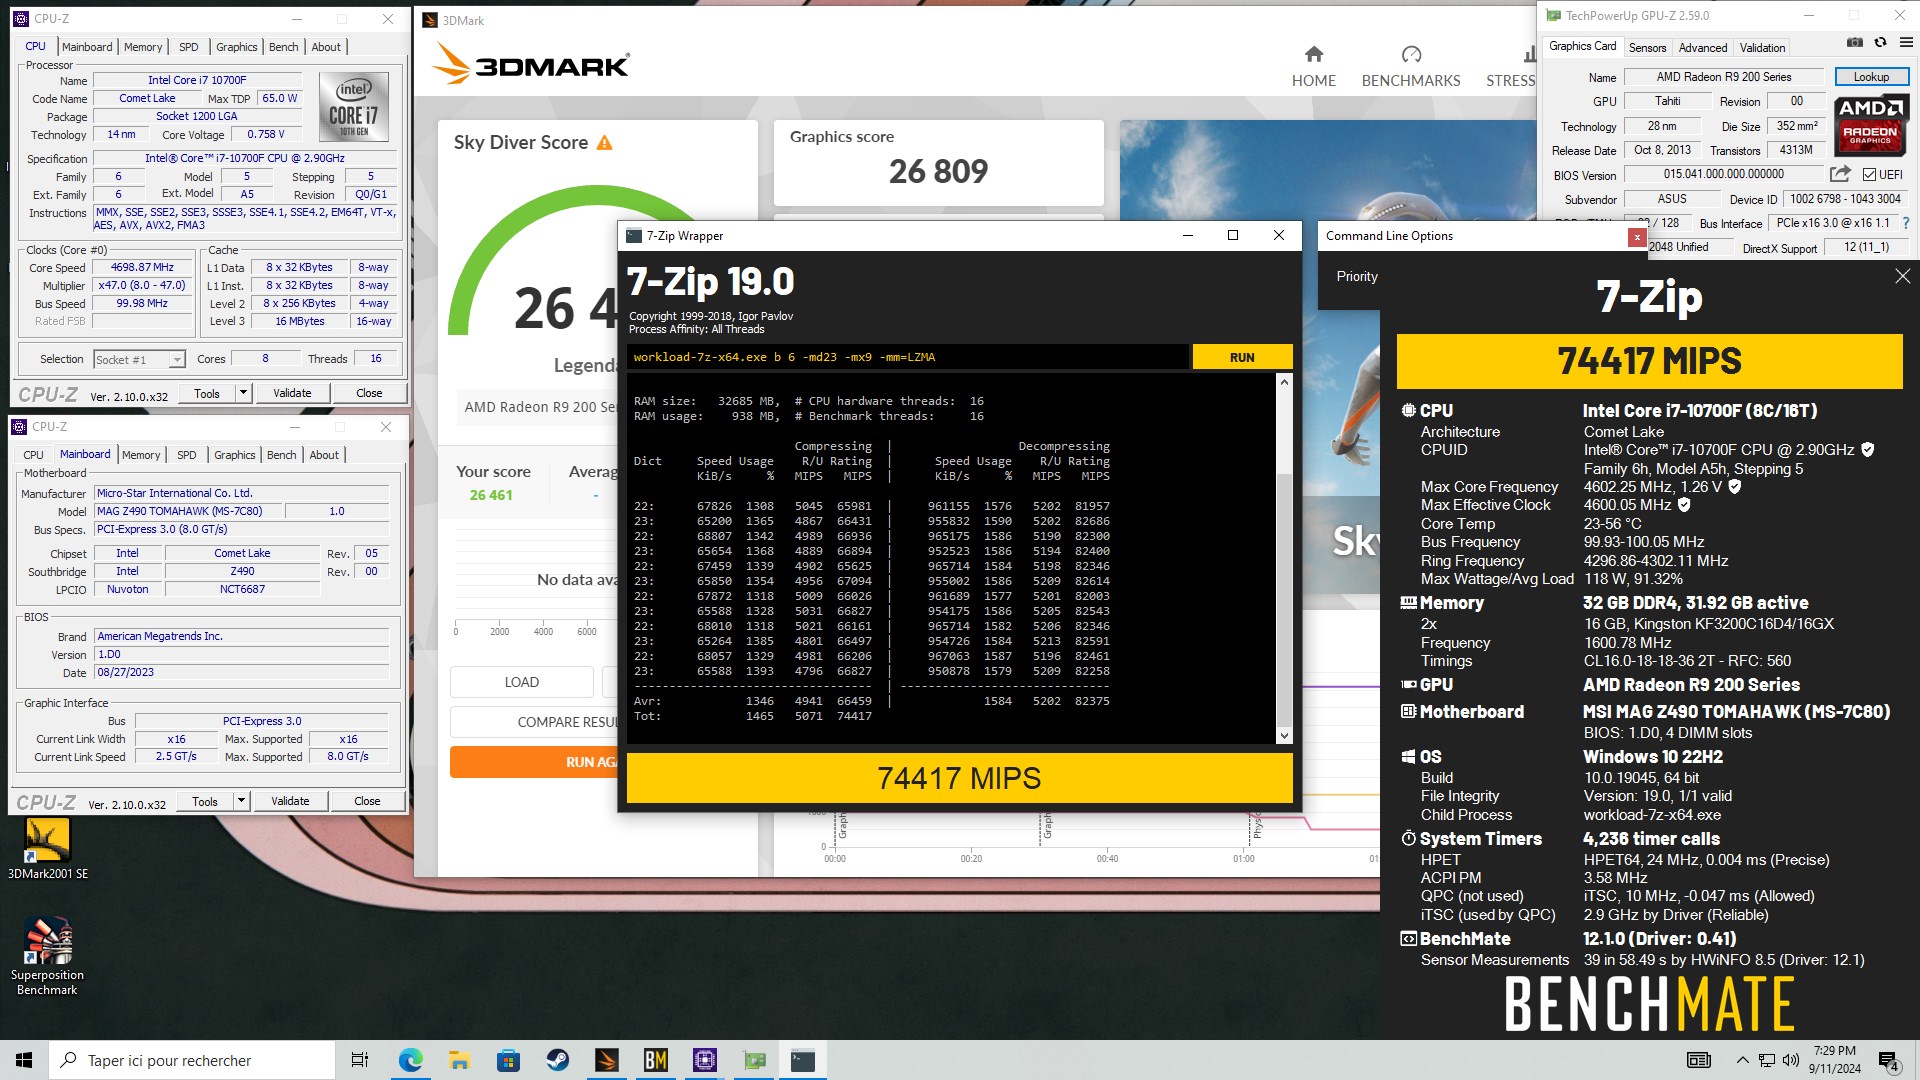
Task: Click yellow 74417 MIPS result bar in 7-Zip Wrapper
Action: (959, 778)
